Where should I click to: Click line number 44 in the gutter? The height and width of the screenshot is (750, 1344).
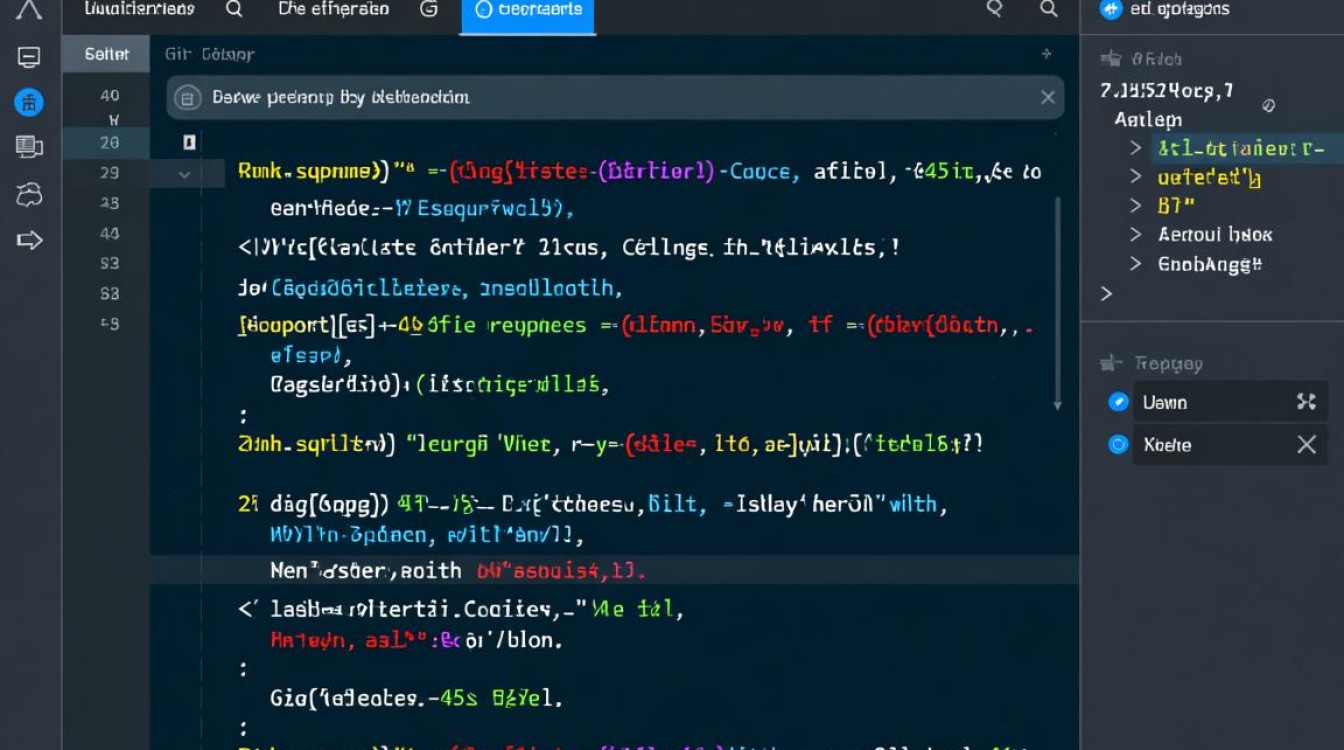[107, 233]
